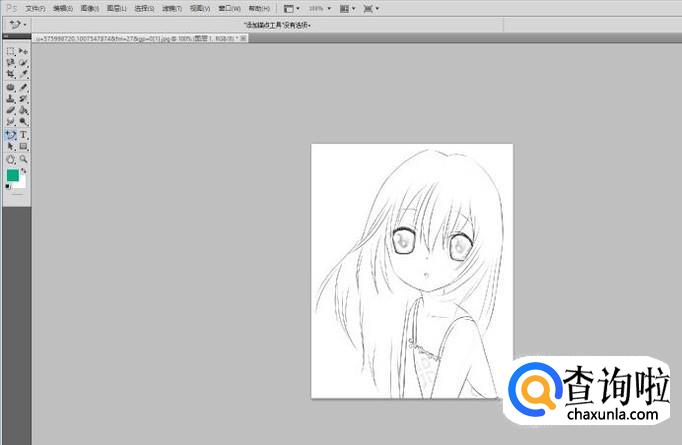The width and height of the screenshot is (682, 445).
Task: Select the Move tool
Action: (23, 51)
